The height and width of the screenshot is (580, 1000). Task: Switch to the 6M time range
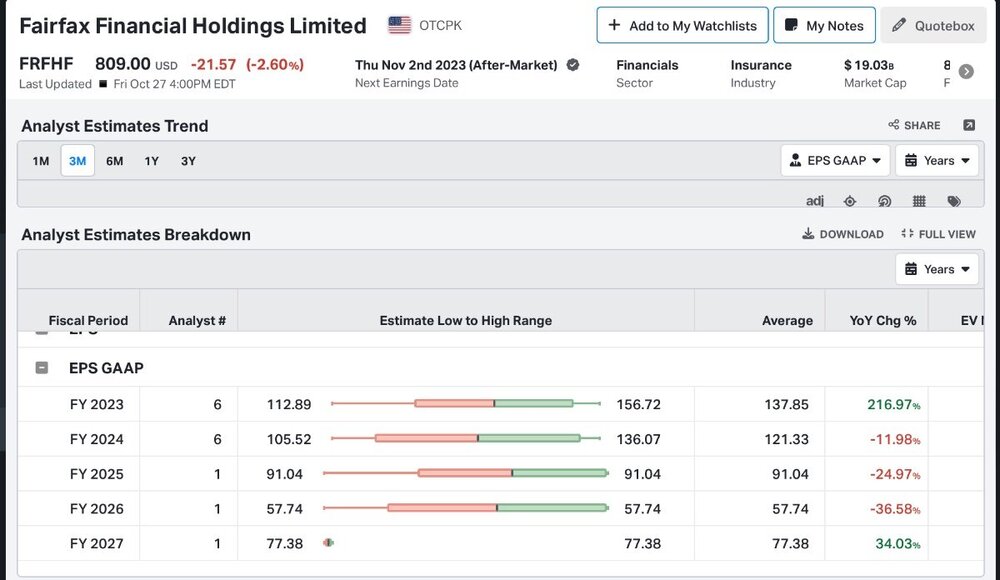point(115,161)
